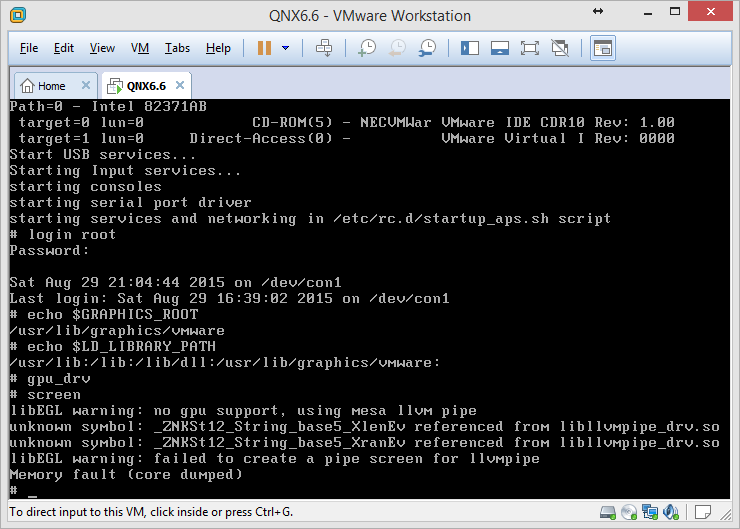740x529 pixels.
Task: Enter full screen mode
Action: [530, 47]
